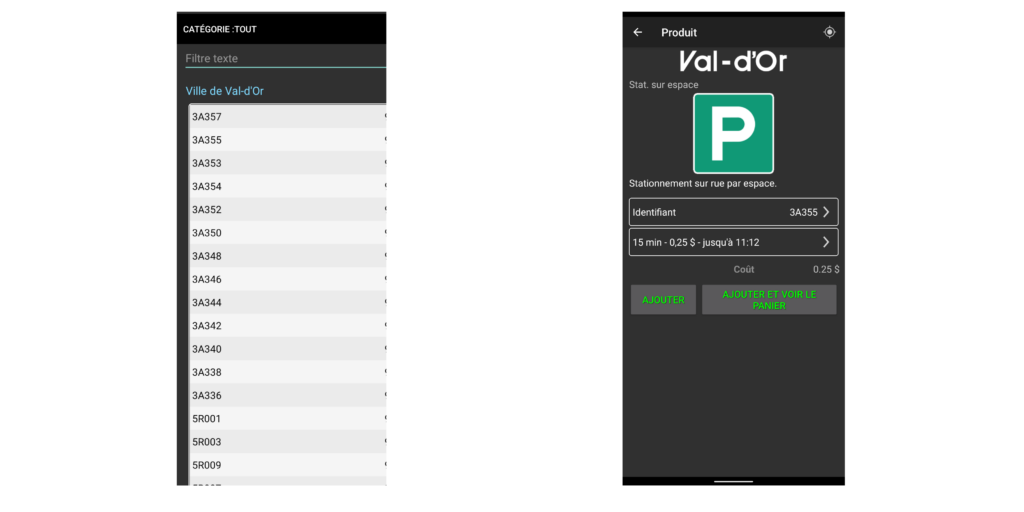Screen dimensions: 1024x512
Task: Select identifier 3A344 in the list
Action: tap(288, 302)
